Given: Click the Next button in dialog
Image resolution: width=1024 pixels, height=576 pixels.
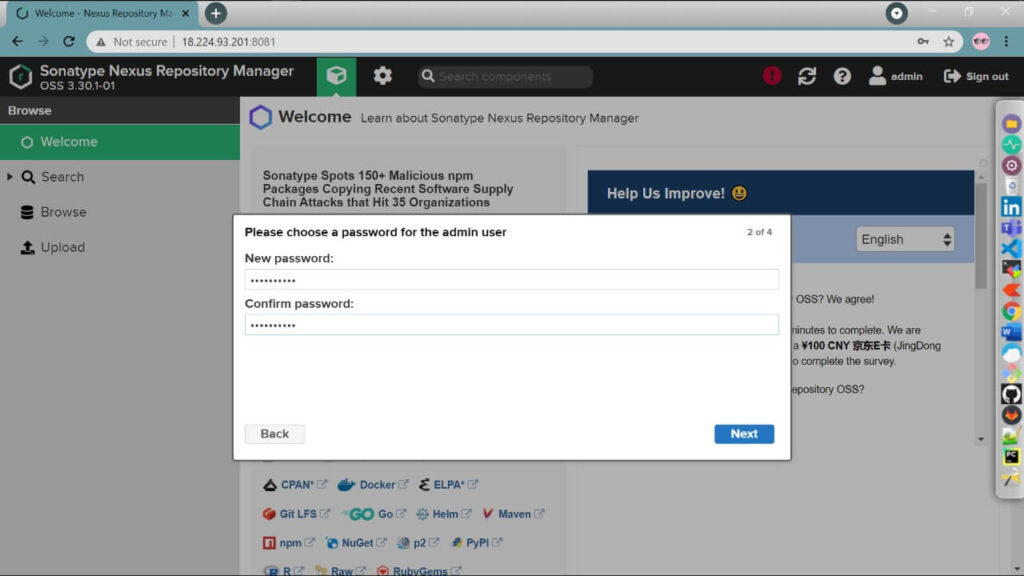Looking at the screenshot, I should tap(744, 434).
